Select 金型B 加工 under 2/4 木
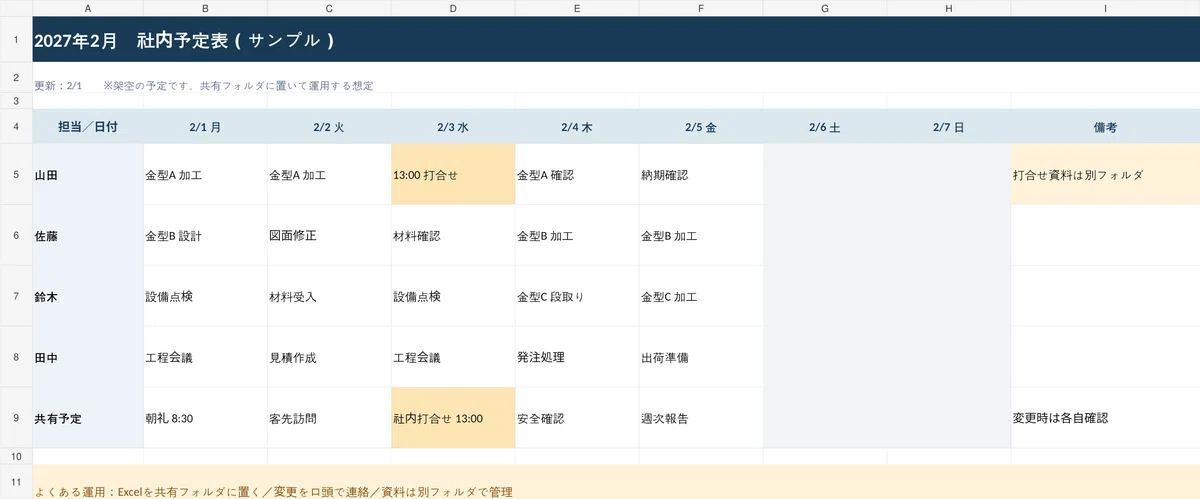This screenshot has width=1200, height=499. [578, 236]
